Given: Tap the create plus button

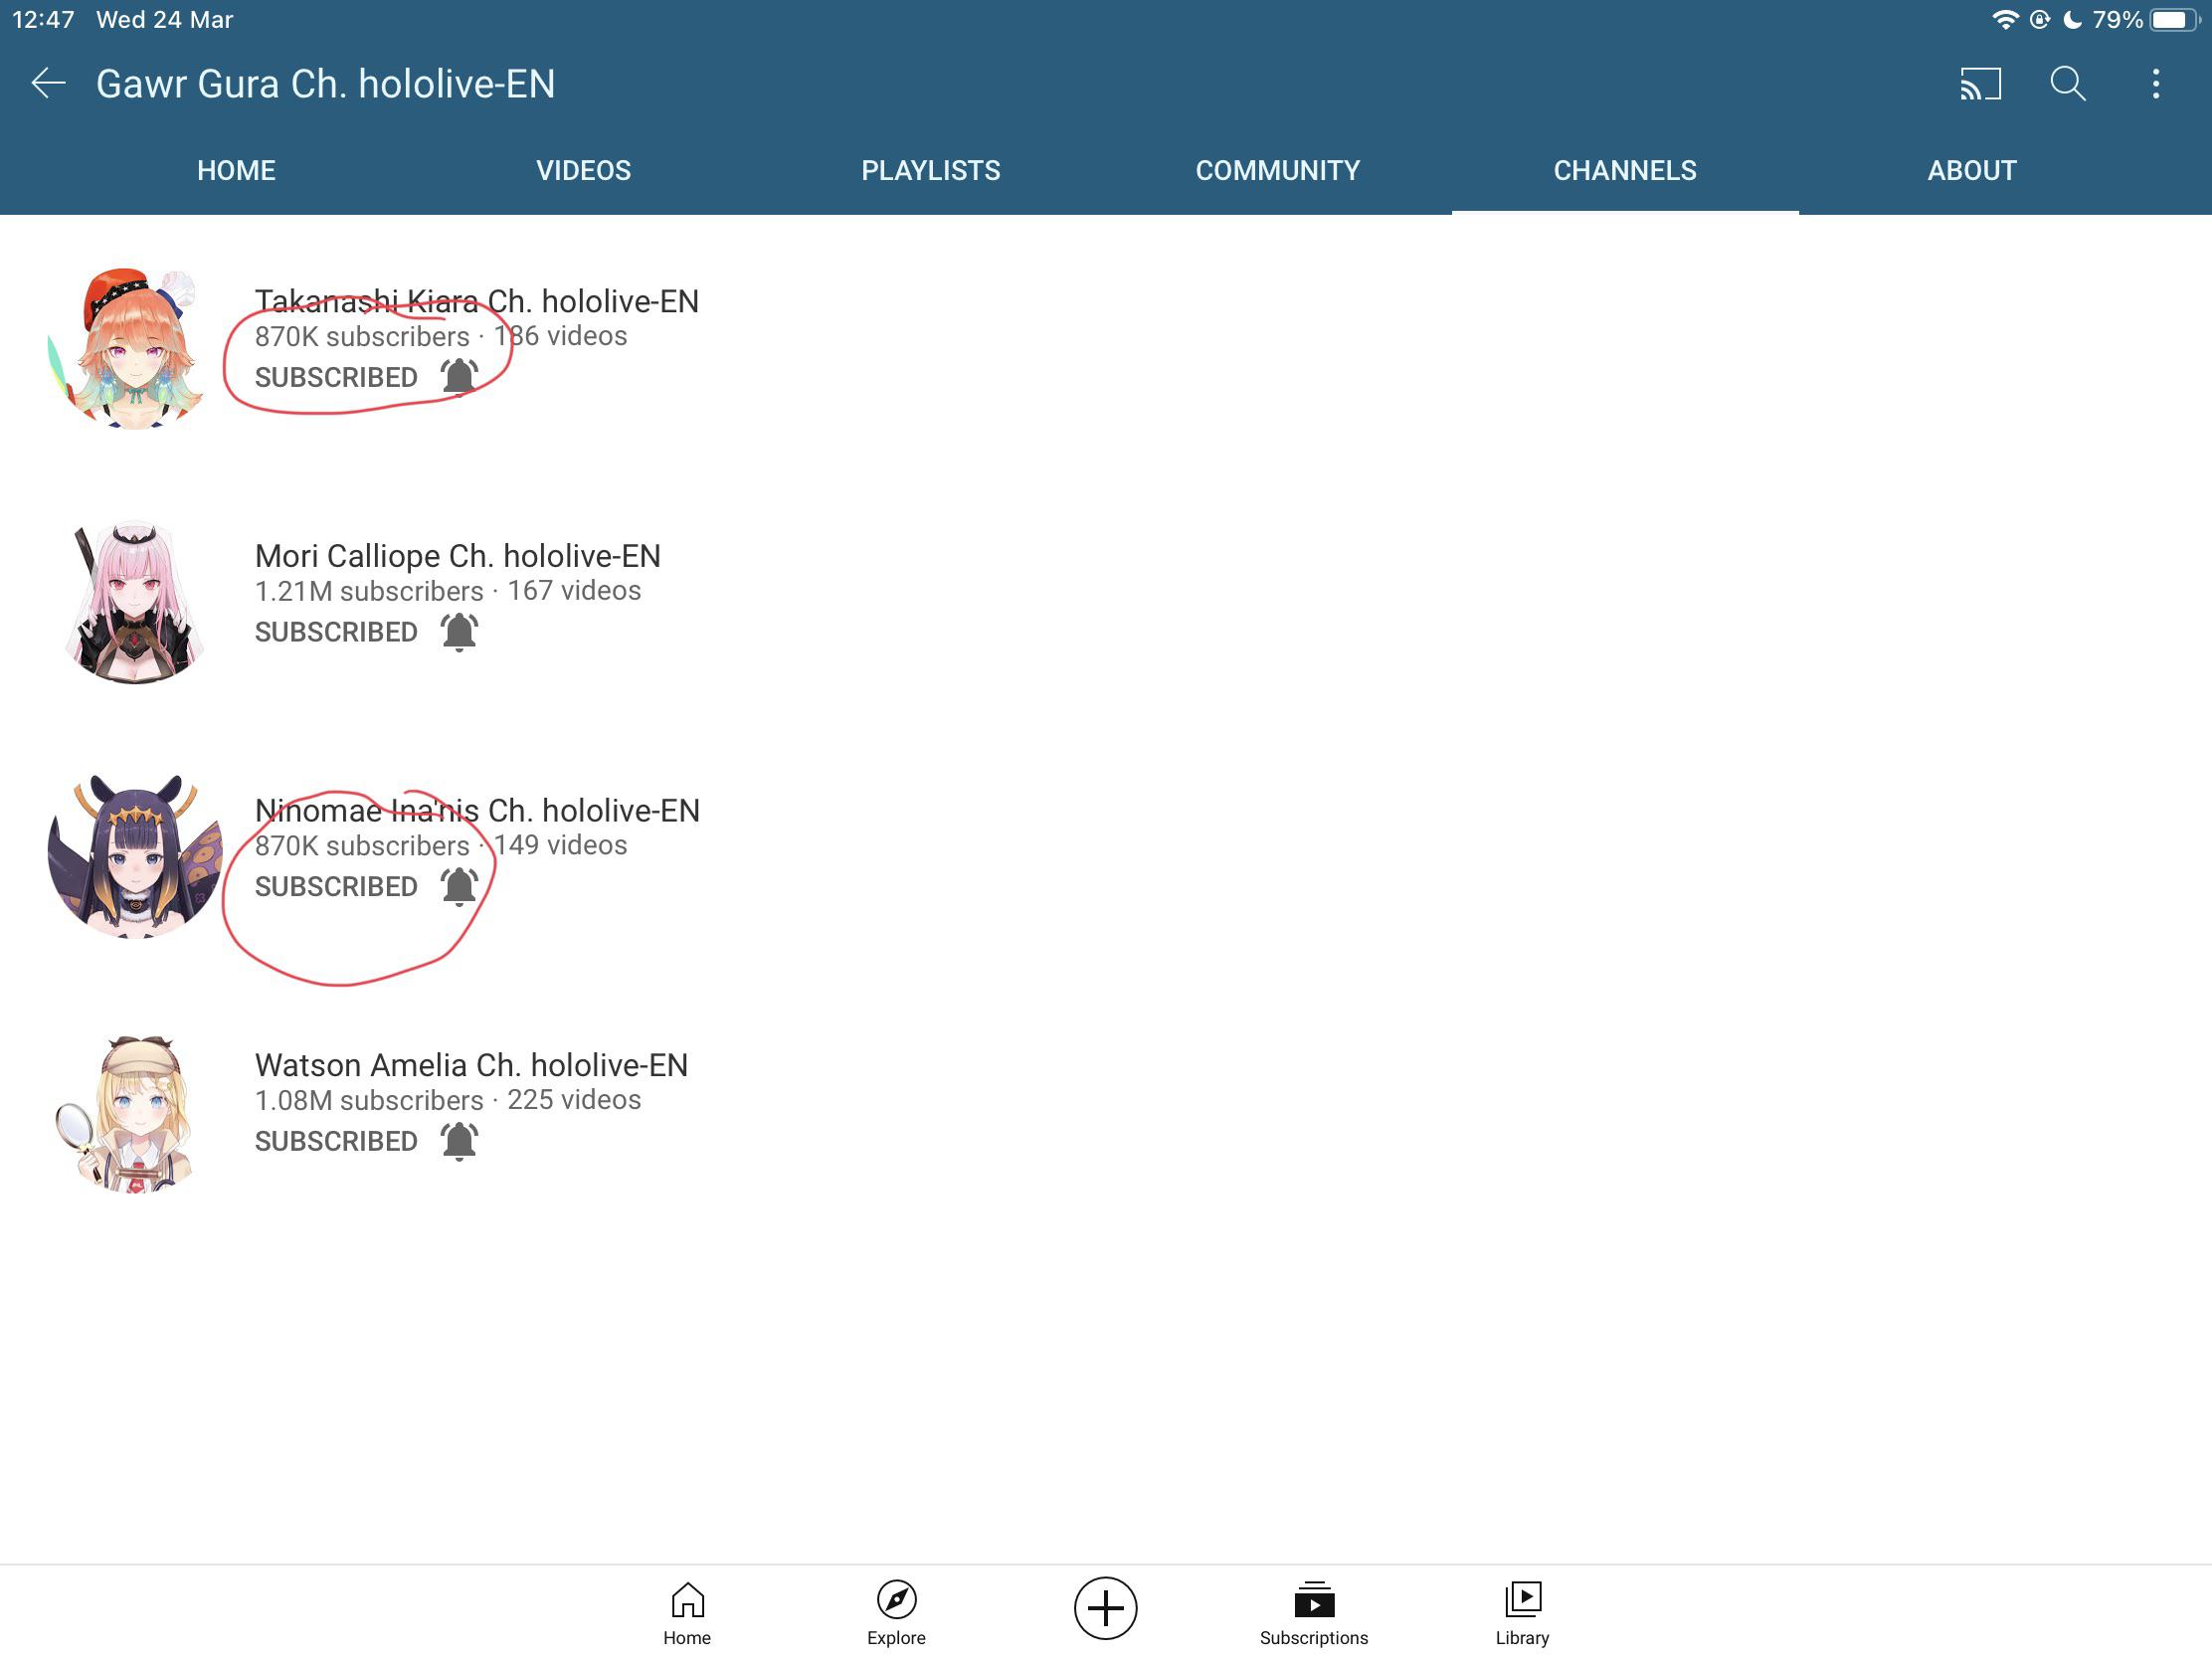Looking at the screenshot, I should [x=1105, y=1608].
